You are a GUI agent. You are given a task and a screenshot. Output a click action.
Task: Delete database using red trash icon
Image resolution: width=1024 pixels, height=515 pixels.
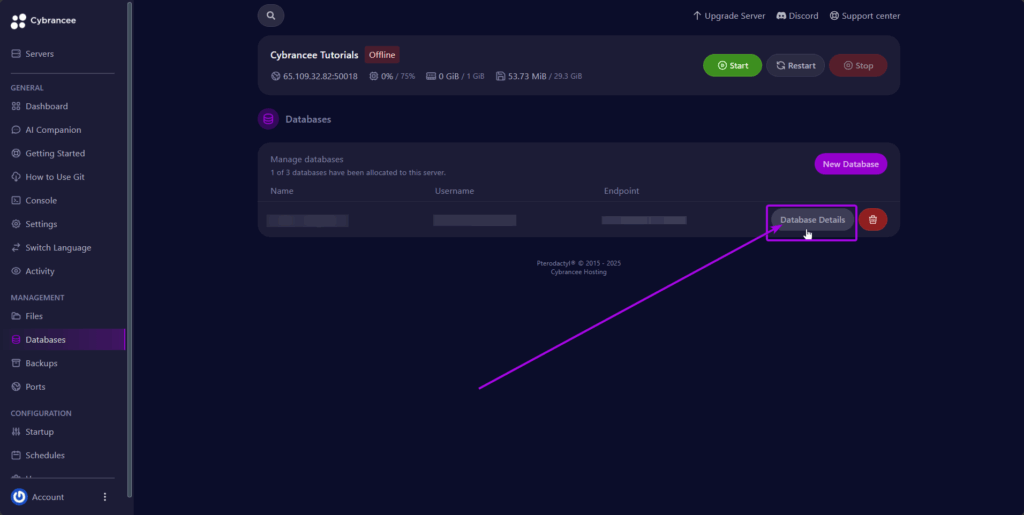coord(872,219)
